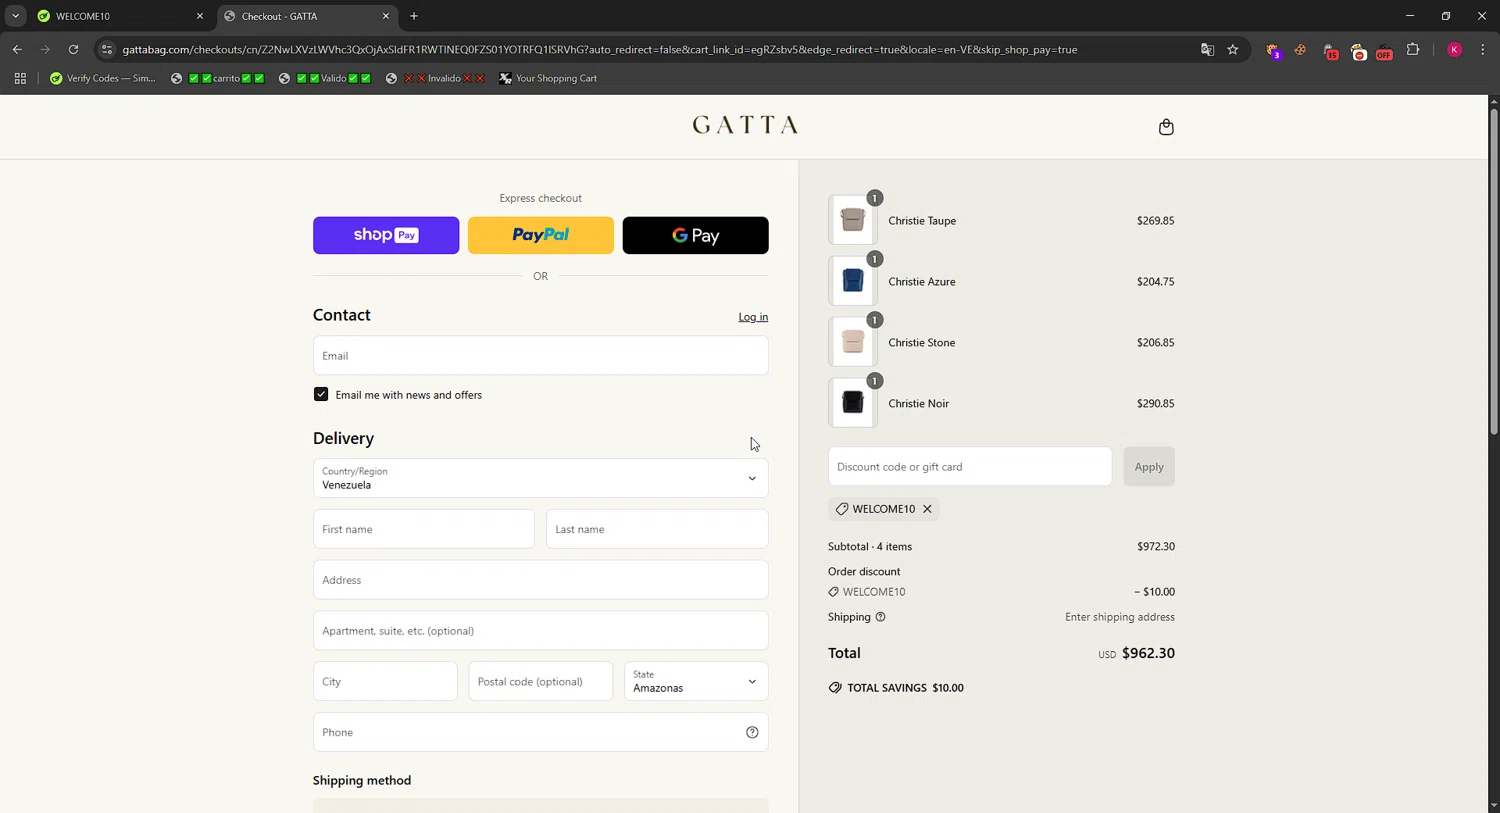1500x813 pixels.
Task: Click the Log in link
Action: tap(753, 317)
